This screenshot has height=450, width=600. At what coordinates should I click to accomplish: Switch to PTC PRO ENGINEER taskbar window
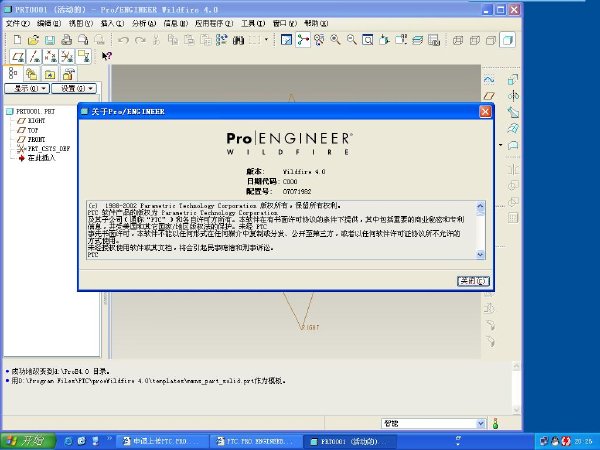(x=256, y=441)
